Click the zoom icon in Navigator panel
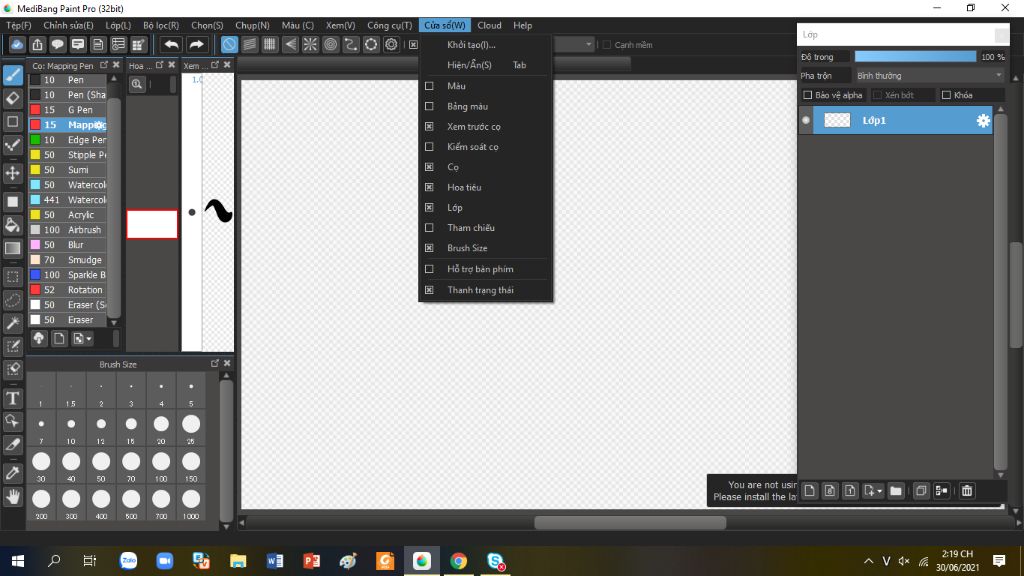This screenshot has width=1024, height=576. click(x=136, y=84)
